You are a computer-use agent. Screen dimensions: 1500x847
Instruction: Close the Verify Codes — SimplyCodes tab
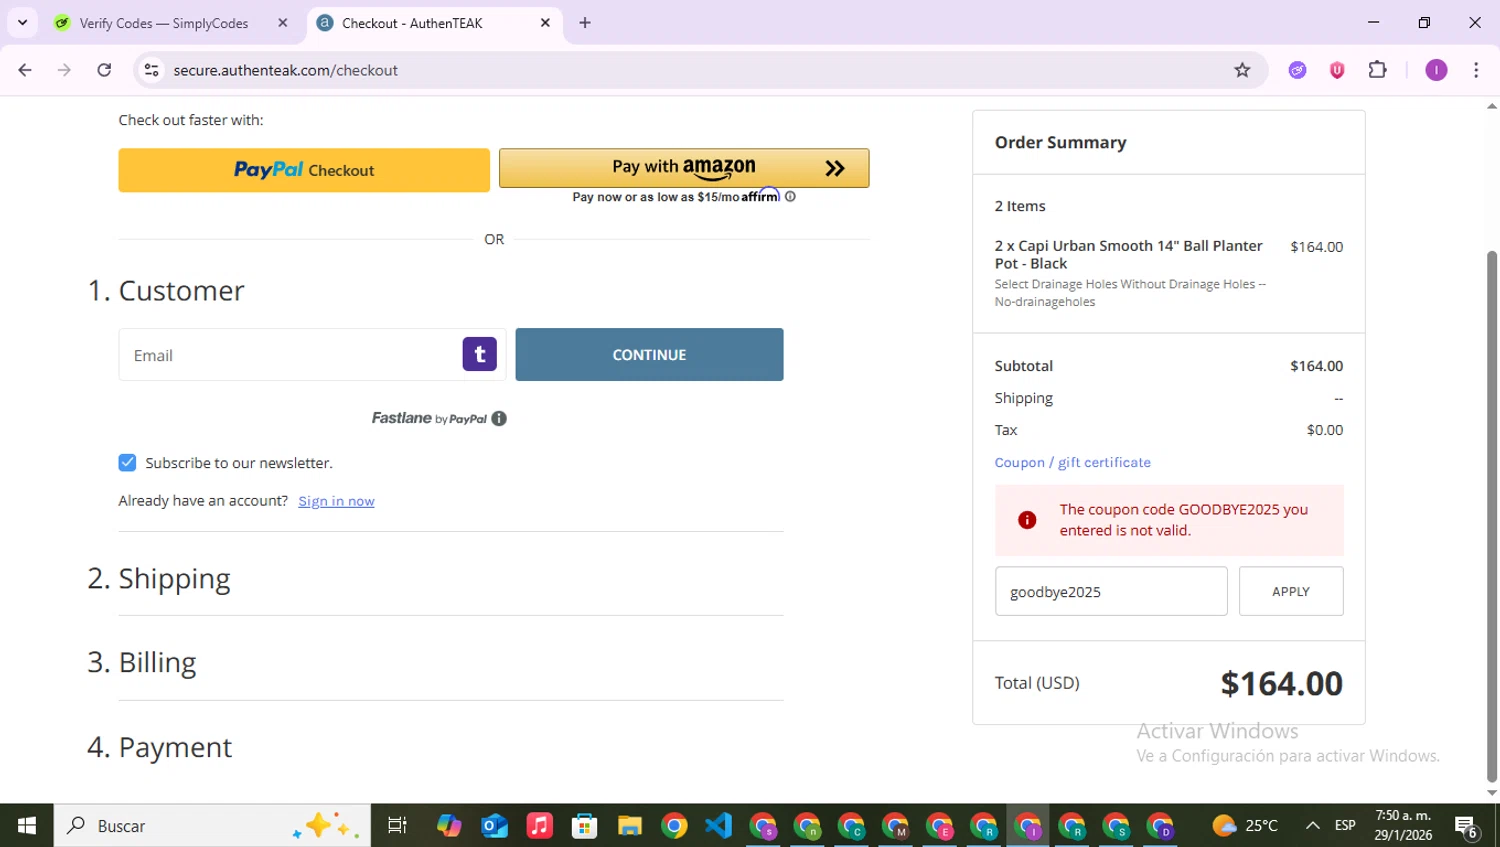click(283, 23)
